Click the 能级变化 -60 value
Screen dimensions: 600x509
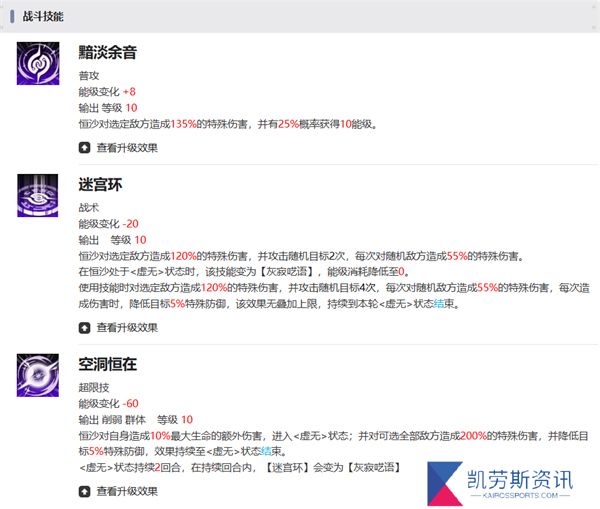coord(130,404)
